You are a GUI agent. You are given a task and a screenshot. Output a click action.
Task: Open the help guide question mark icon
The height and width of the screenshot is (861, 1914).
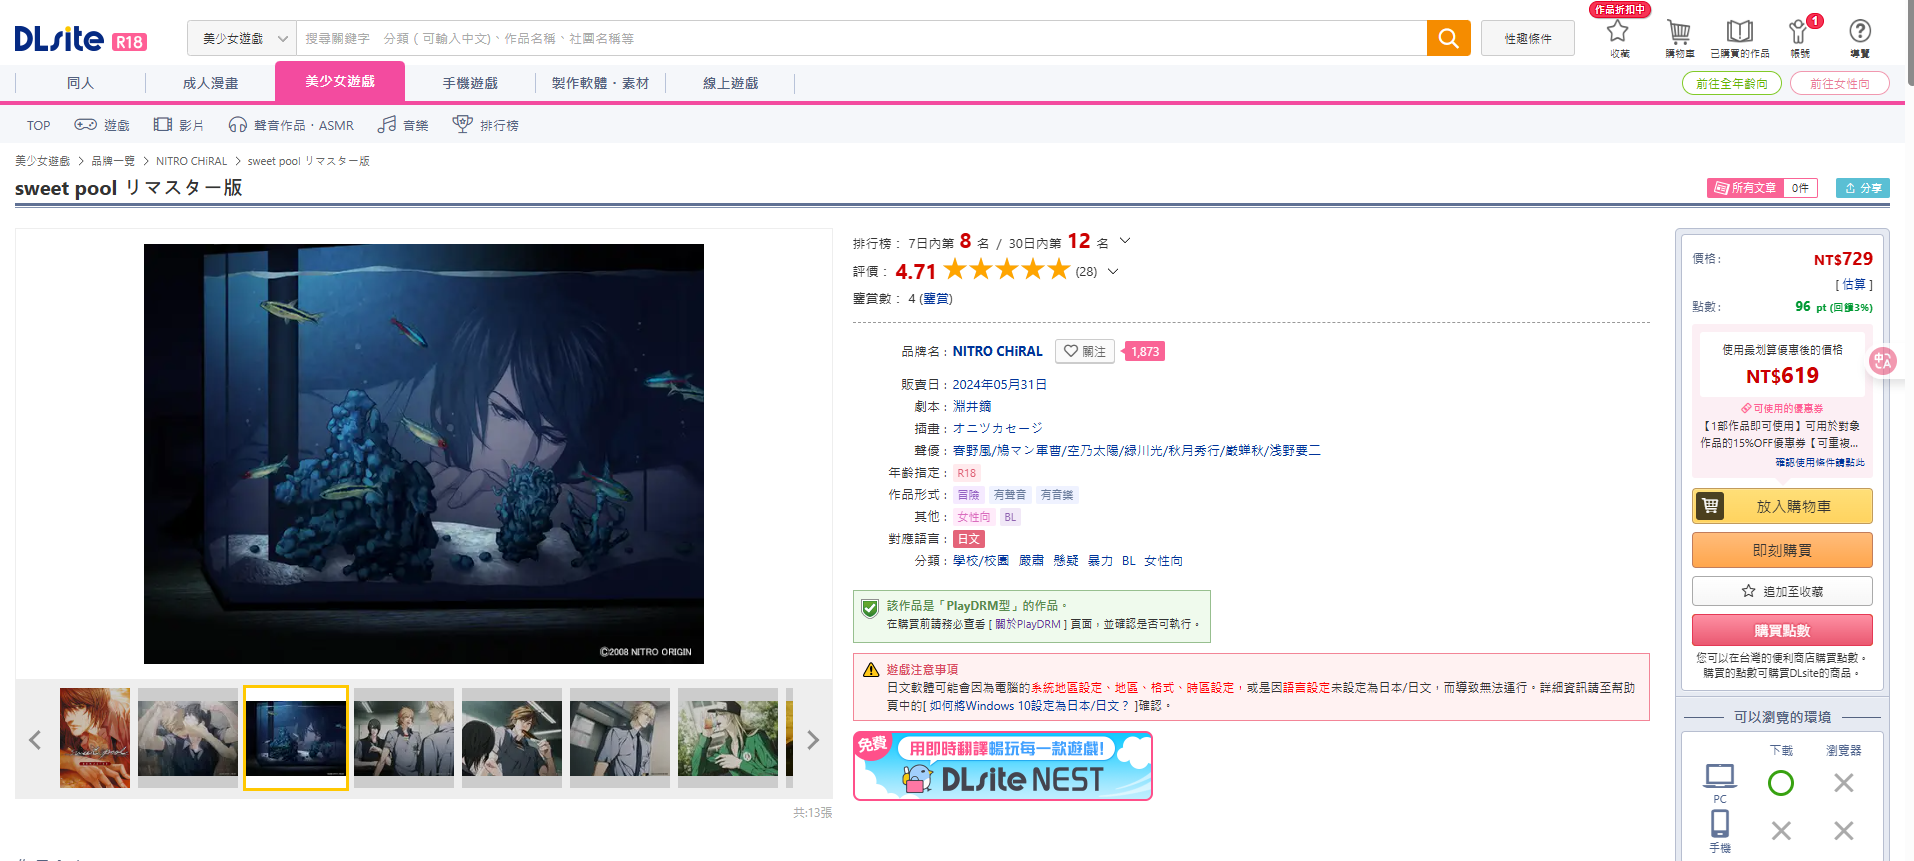pyautogui.click(x=1859, y=36)
